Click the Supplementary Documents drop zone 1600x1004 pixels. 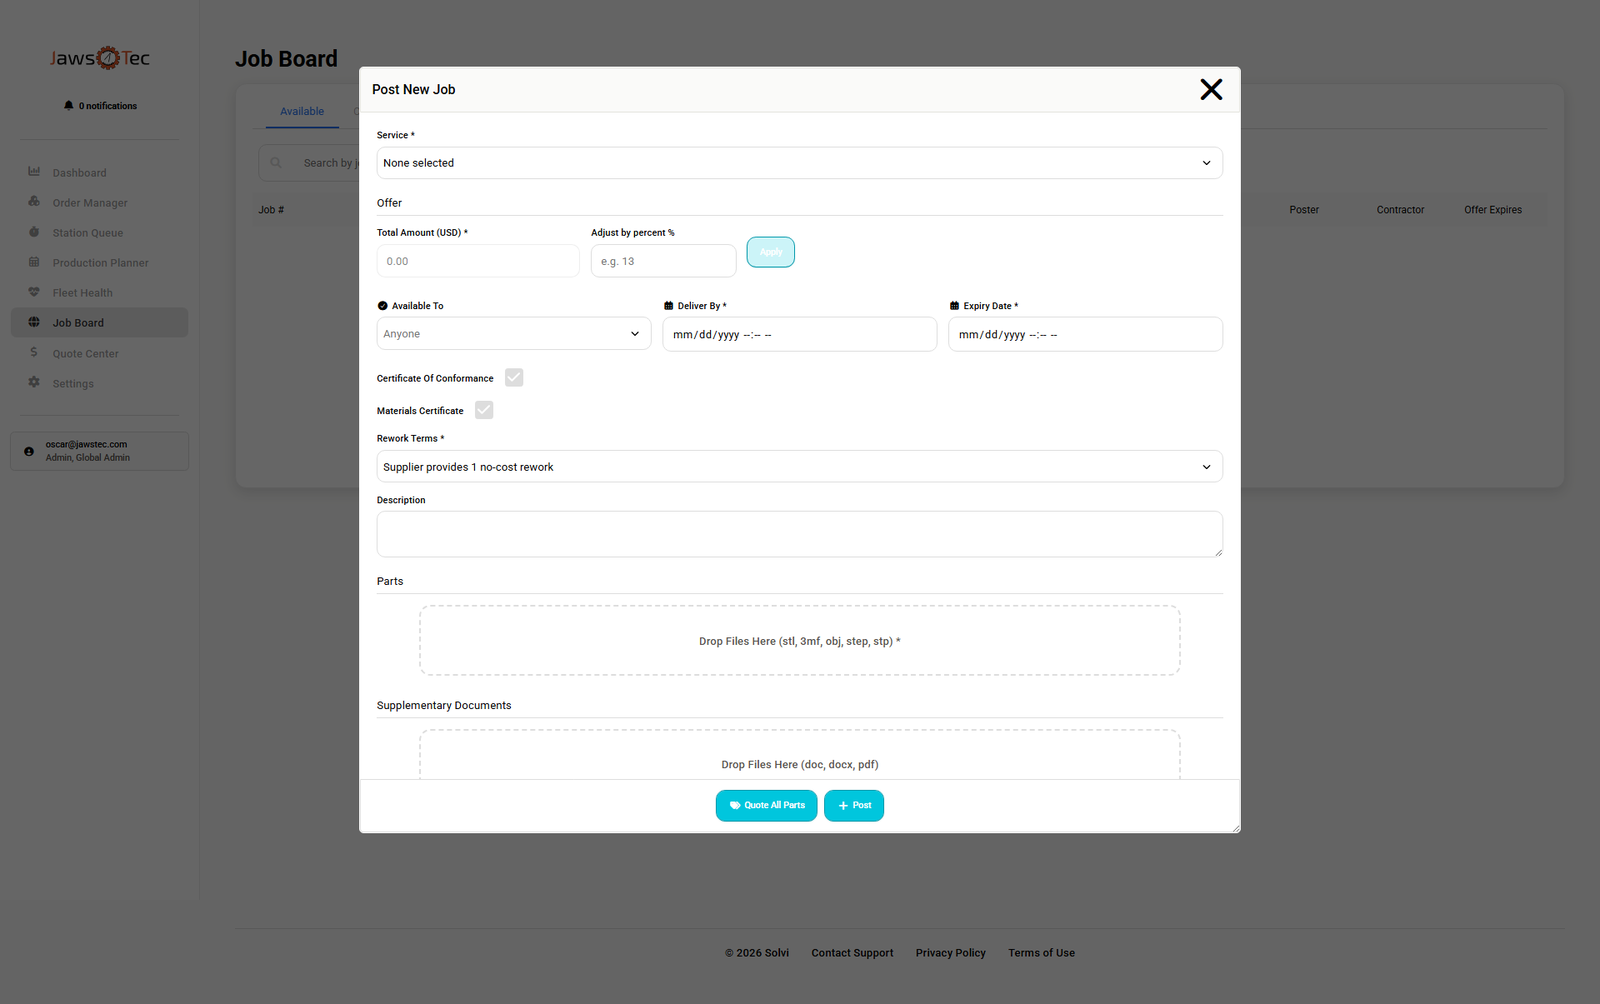point(800,755)
